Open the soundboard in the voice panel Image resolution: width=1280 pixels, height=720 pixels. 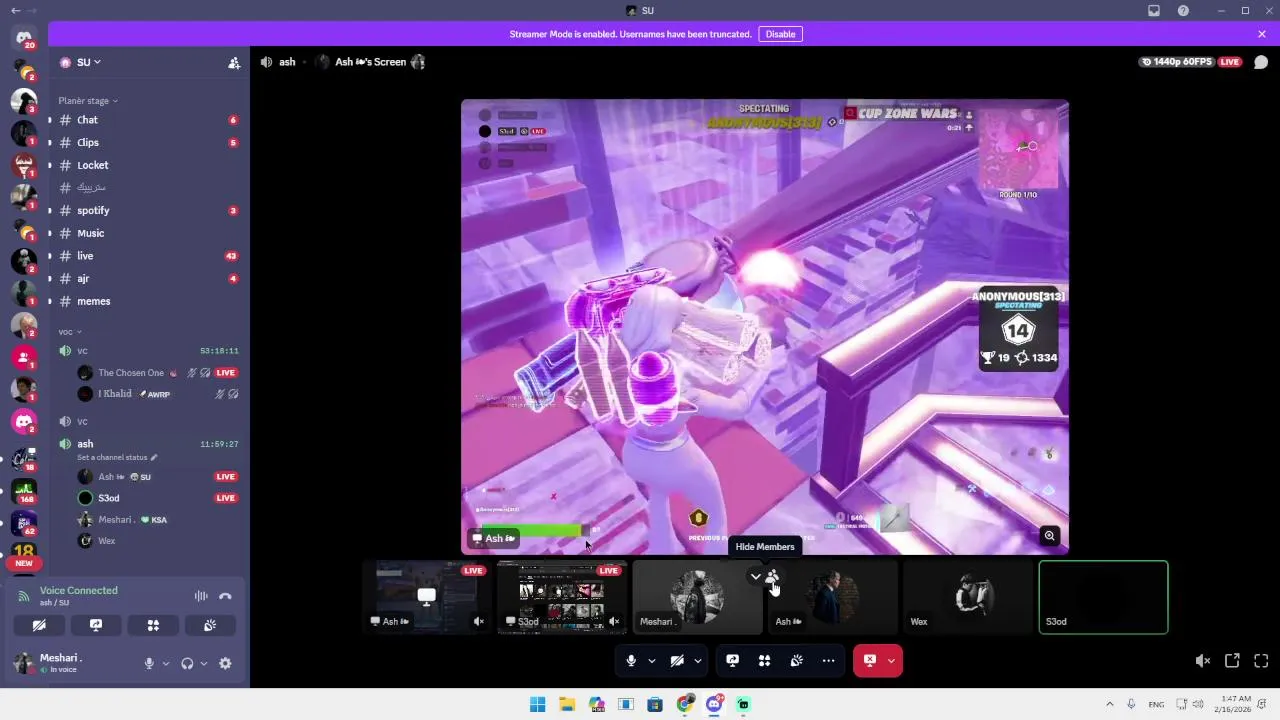[x=210, y=625]
